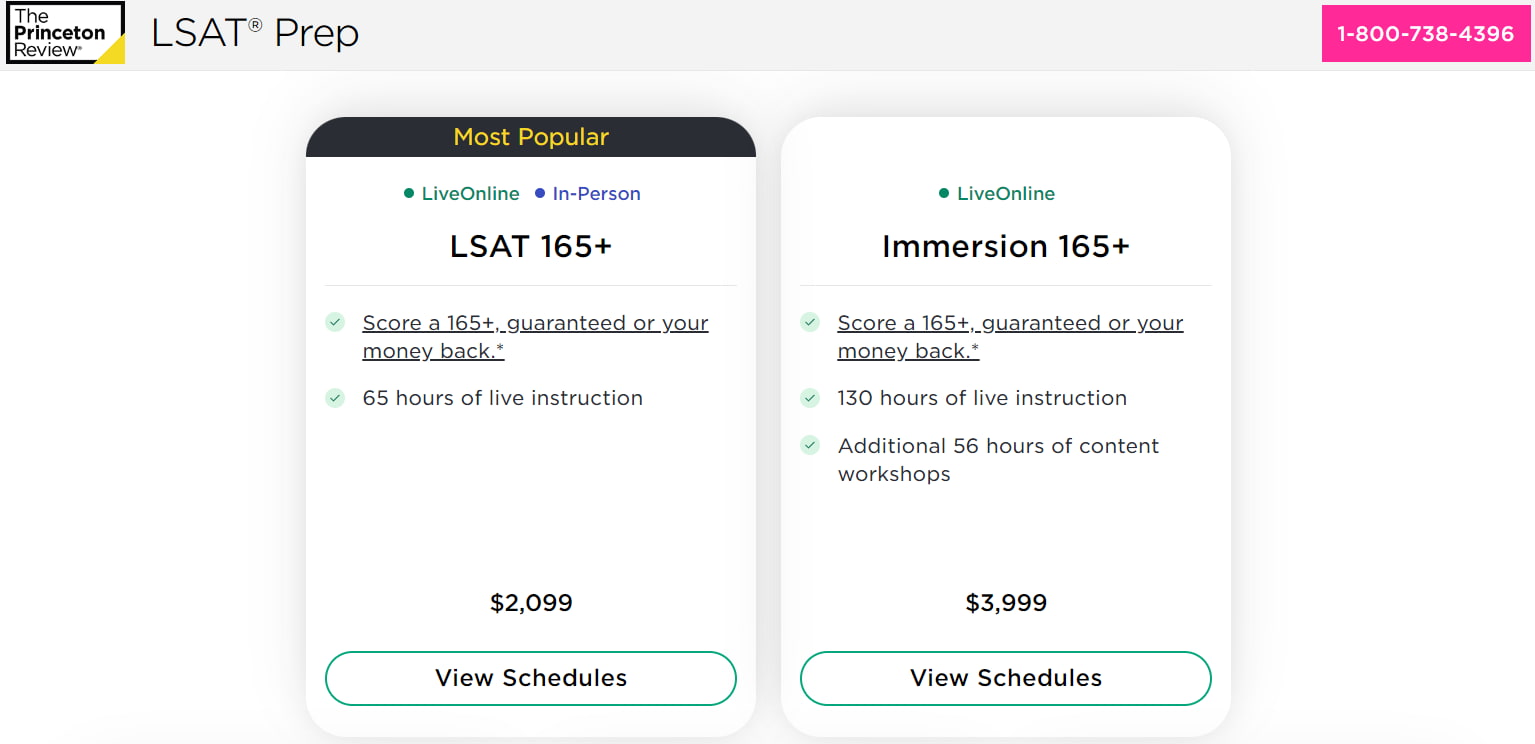Select the Immersion 165+ course heading
The width and height of the screenshot is (1535, 744).
(1006, 246)
